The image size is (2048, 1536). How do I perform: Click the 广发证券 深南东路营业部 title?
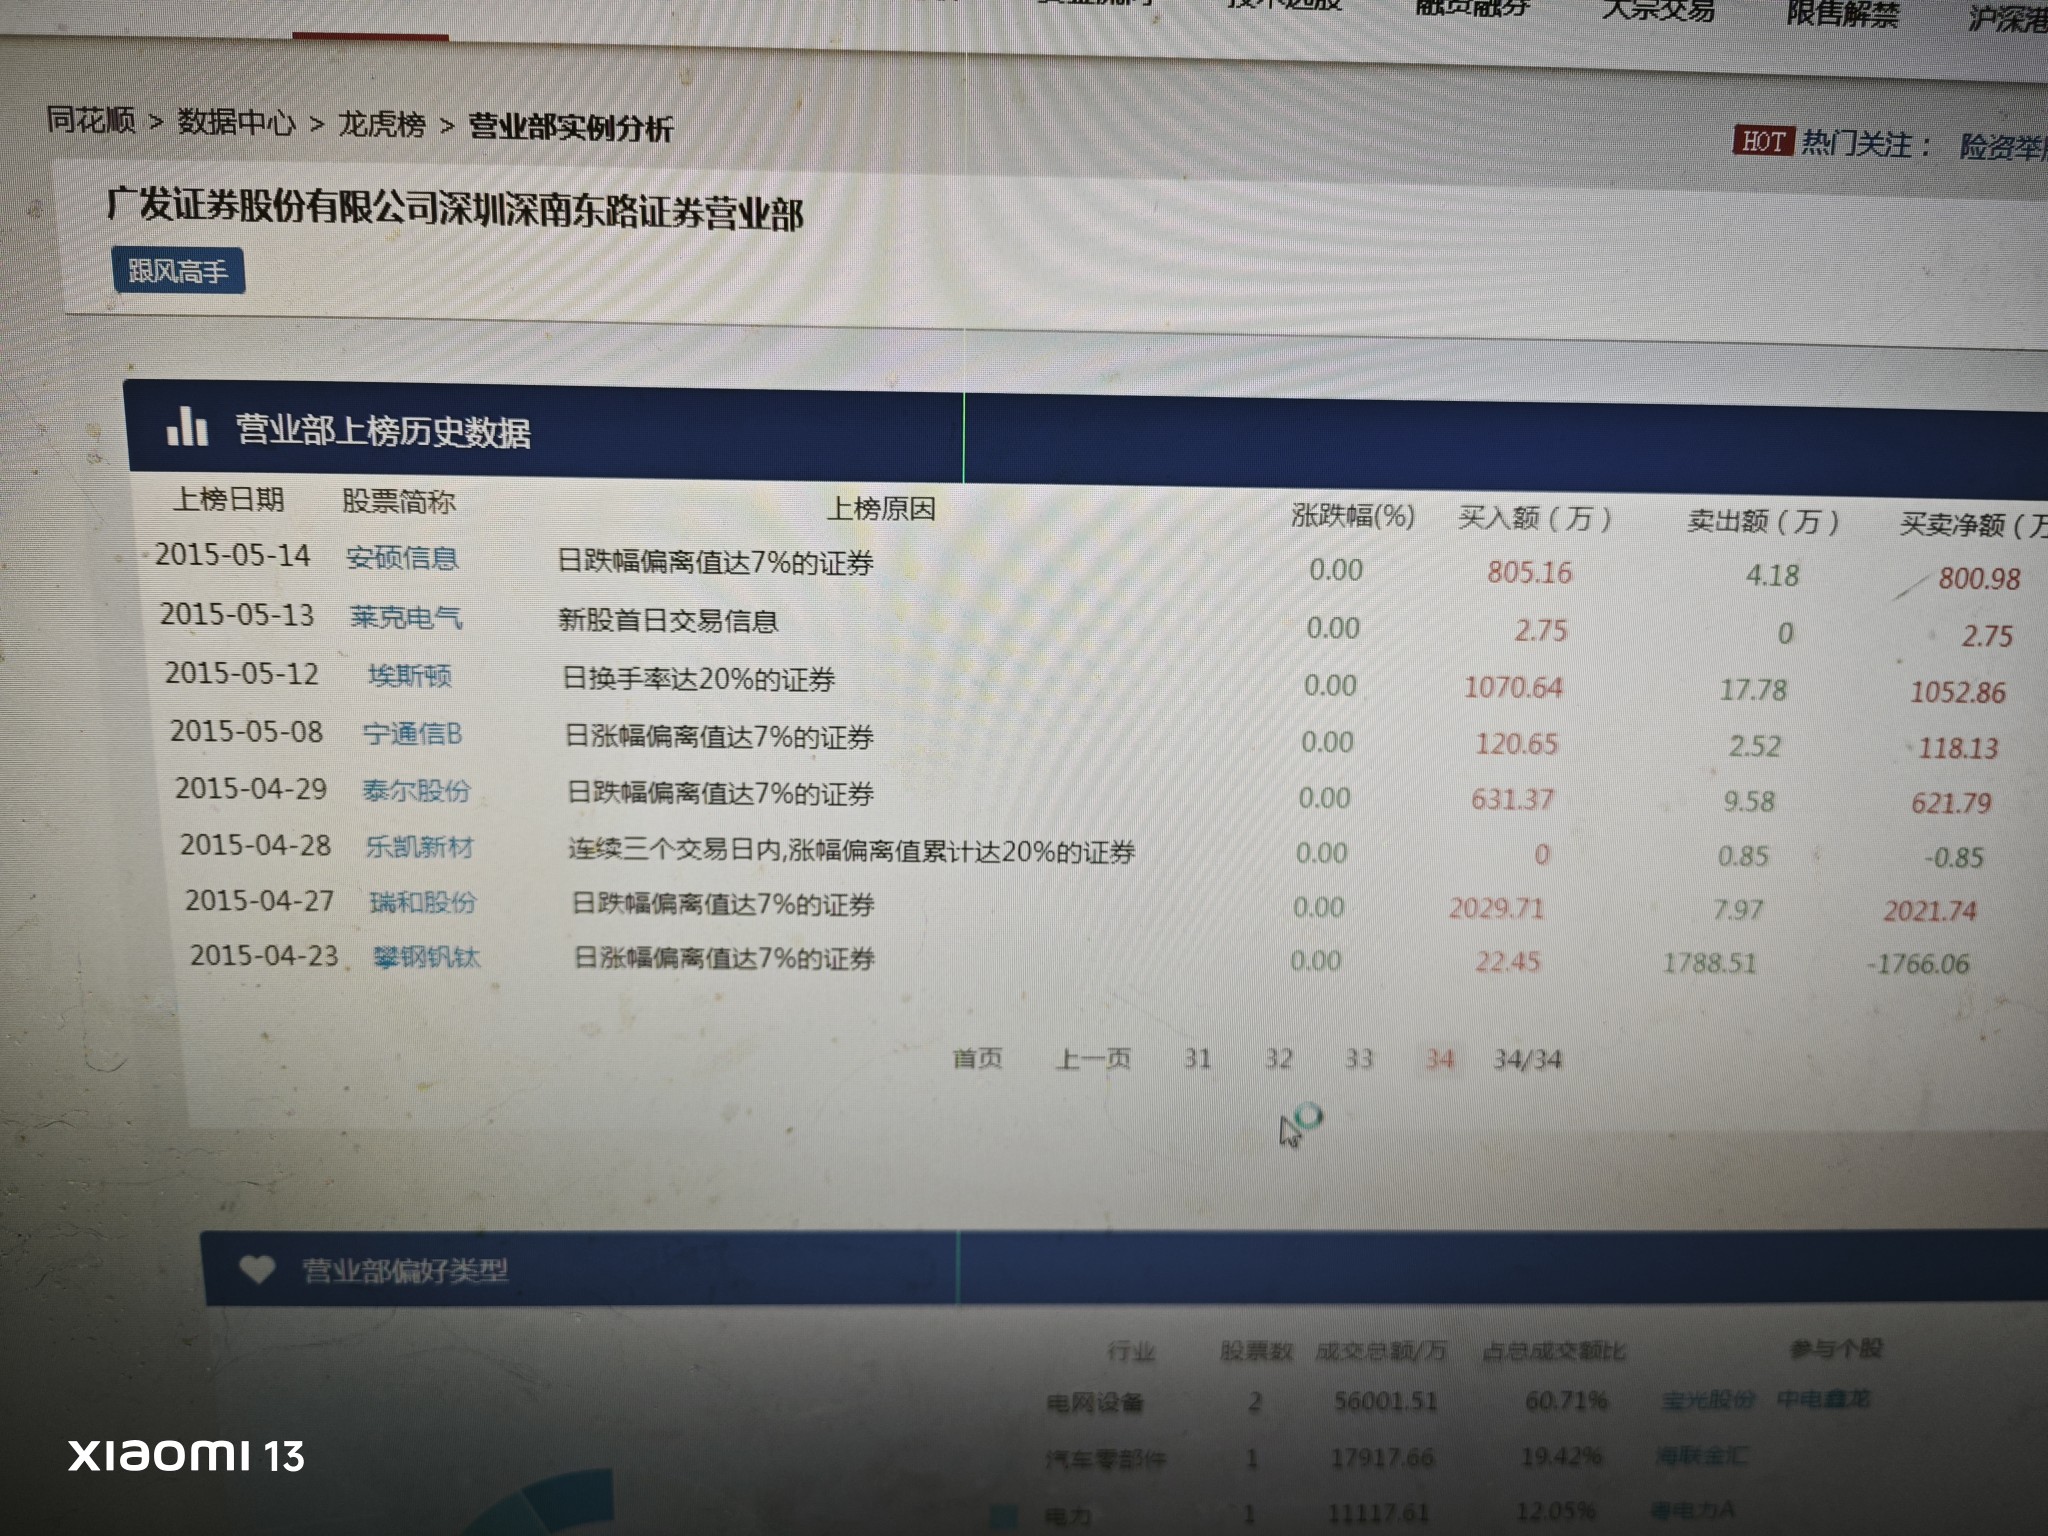point(455,209)
